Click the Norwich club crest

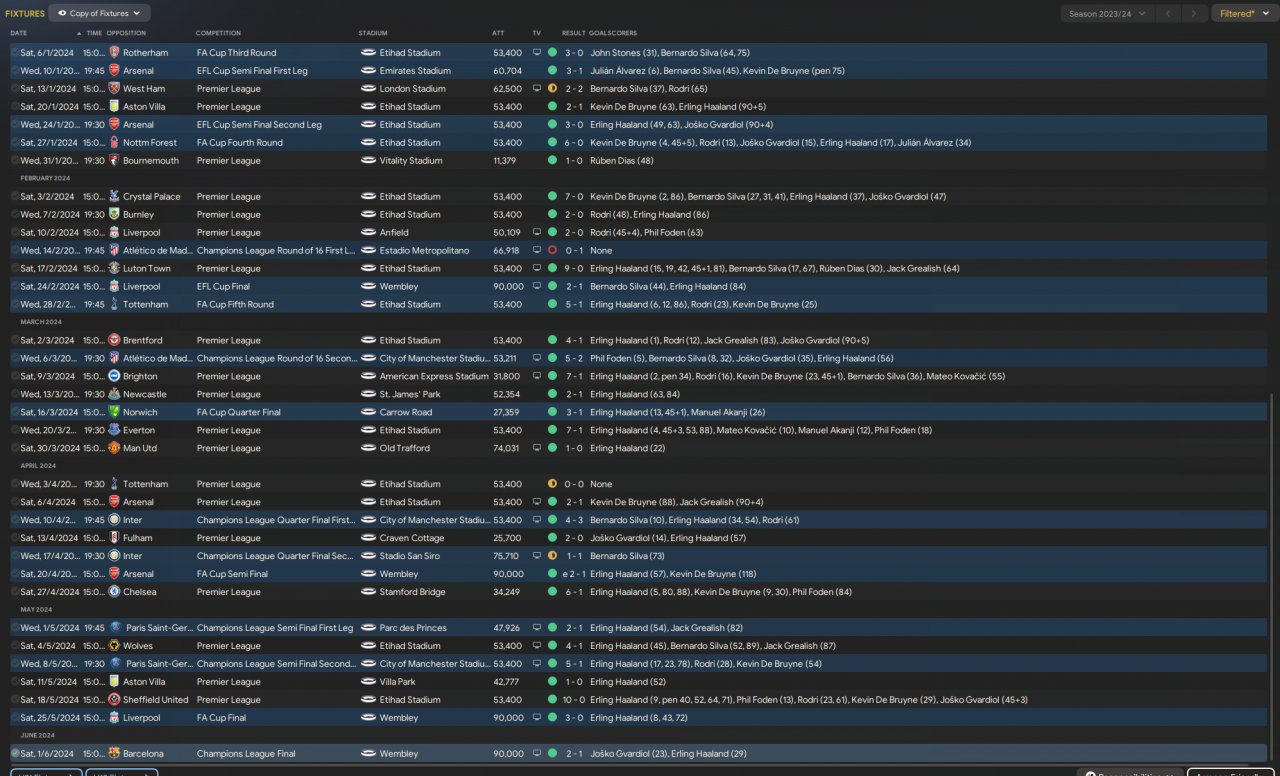coord(114,413)
